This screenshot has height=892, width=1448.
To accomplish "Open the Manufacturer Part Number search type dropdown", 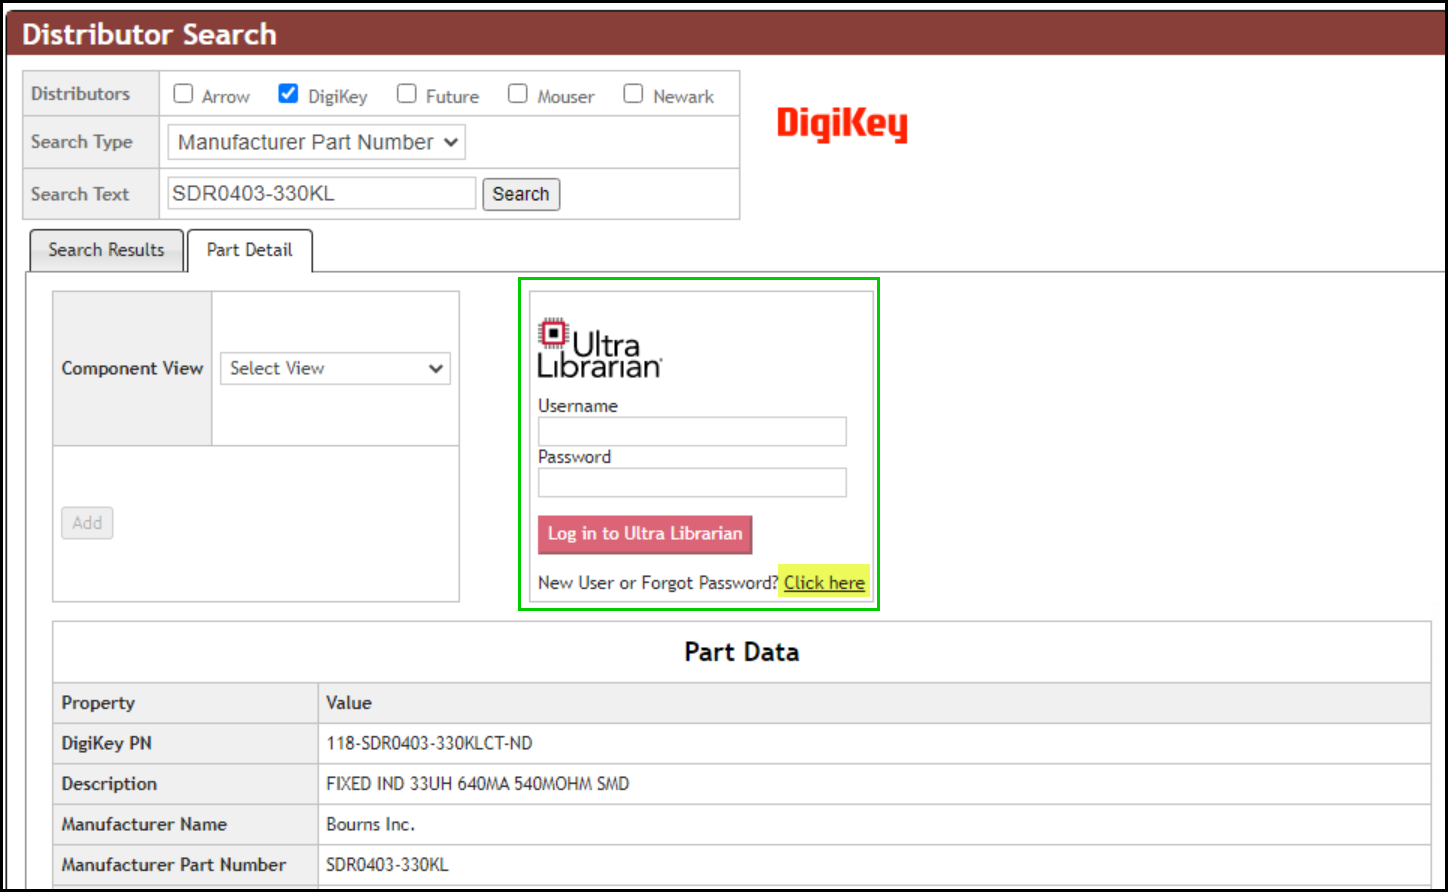I will click(x=315, y=141).
